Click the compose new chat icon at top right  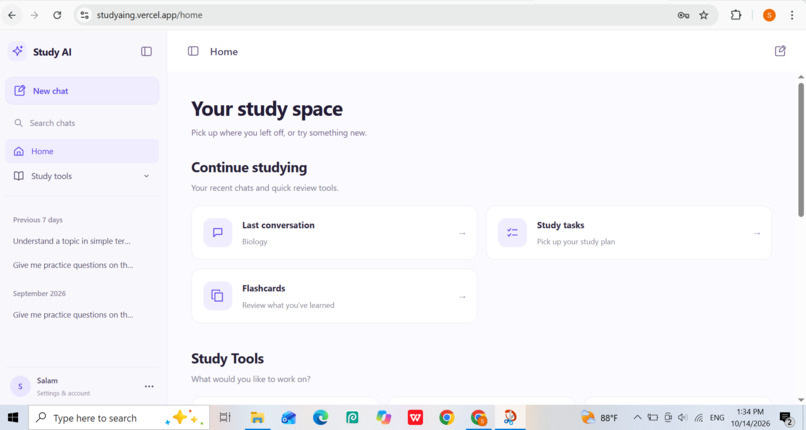[780, 51]
